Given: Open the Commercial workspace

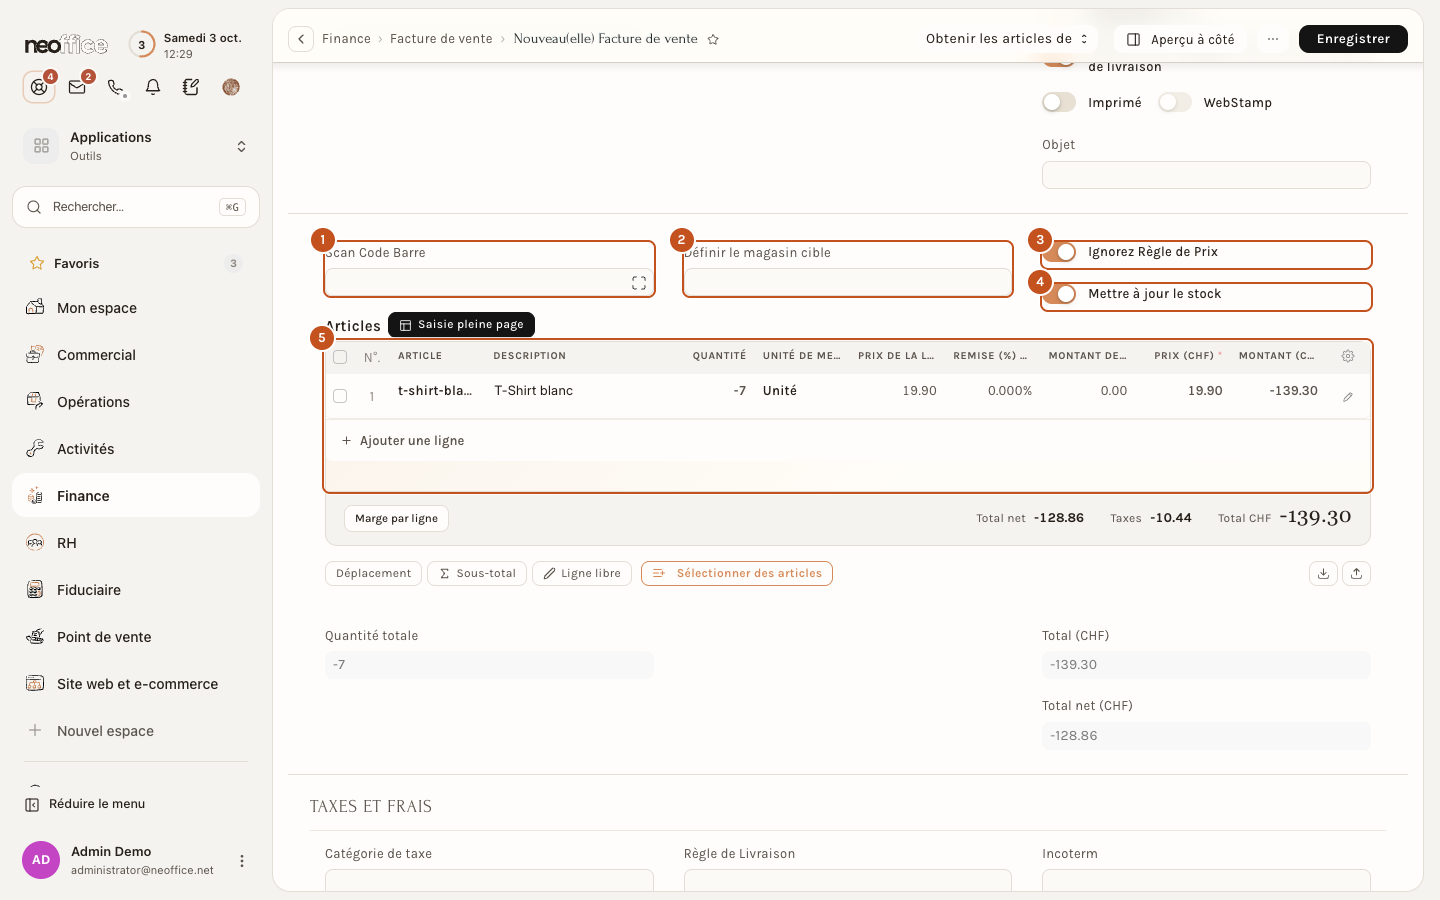Looking at the screenshot, I should pos(136,355).
